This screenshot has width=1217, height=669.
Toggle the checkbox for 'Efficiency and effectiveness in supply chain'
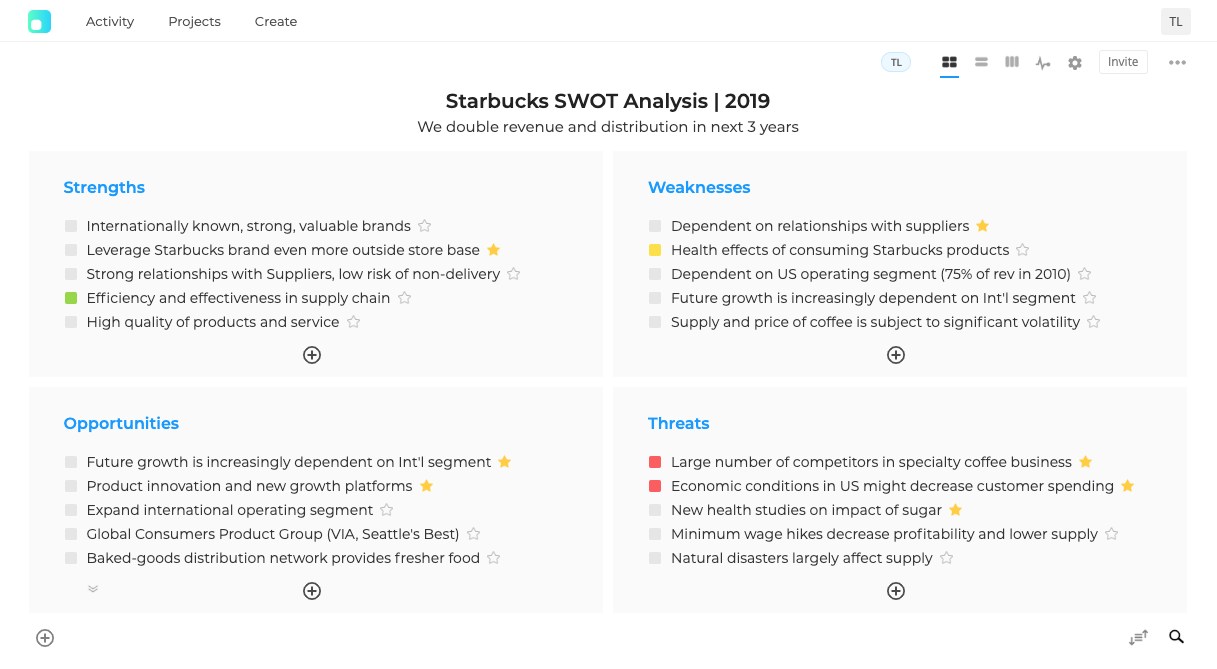pos(70,298)
